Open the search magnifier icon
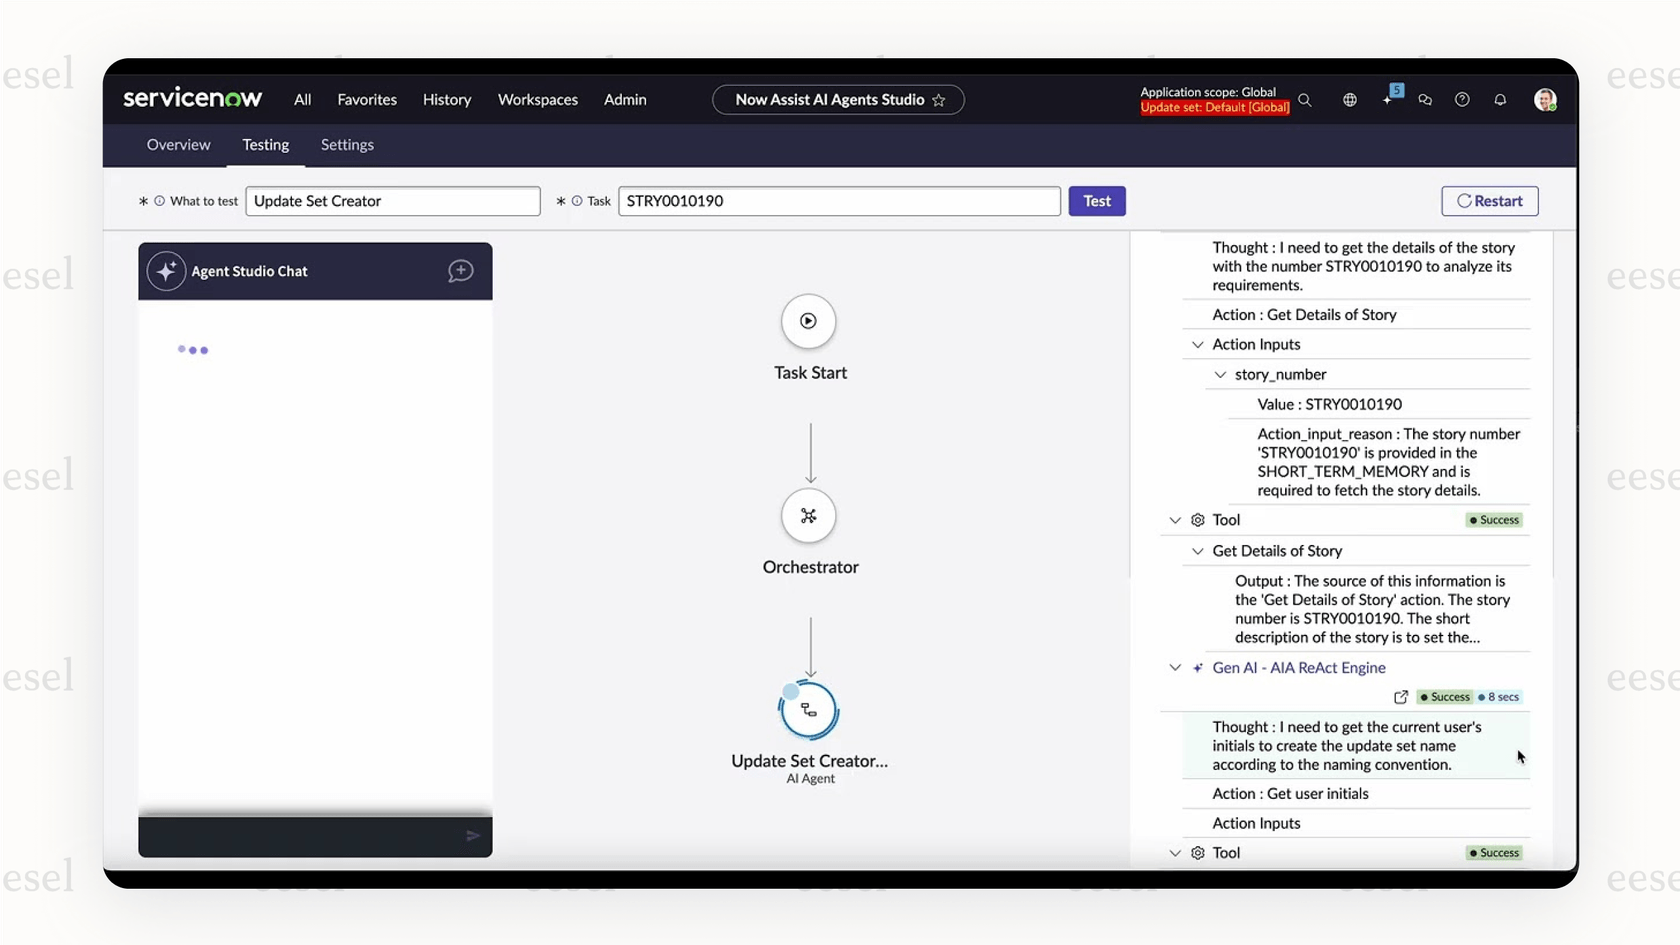The height and width of the screenshot is (945, 1680). 1305,99
